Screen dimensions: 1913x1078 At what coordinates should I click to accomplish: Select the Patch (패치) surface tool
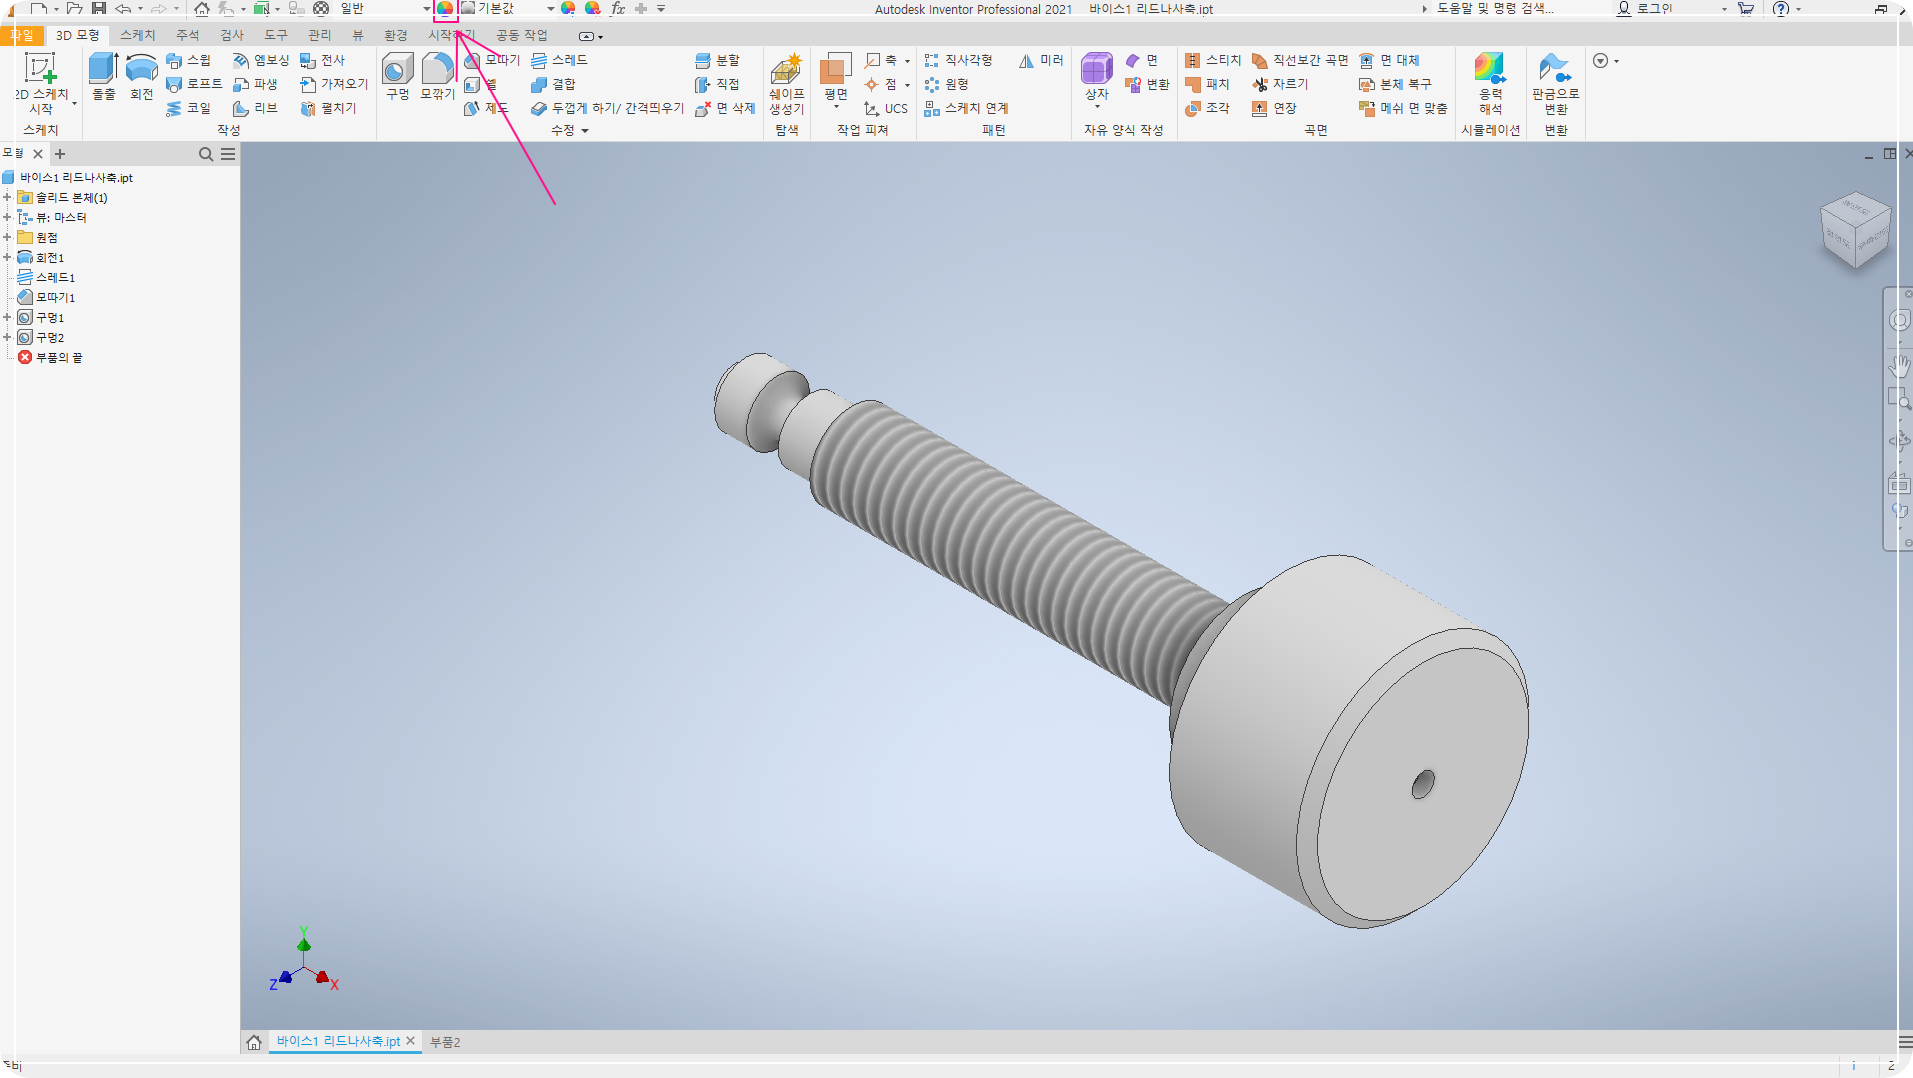click(x=1207, y=84)
